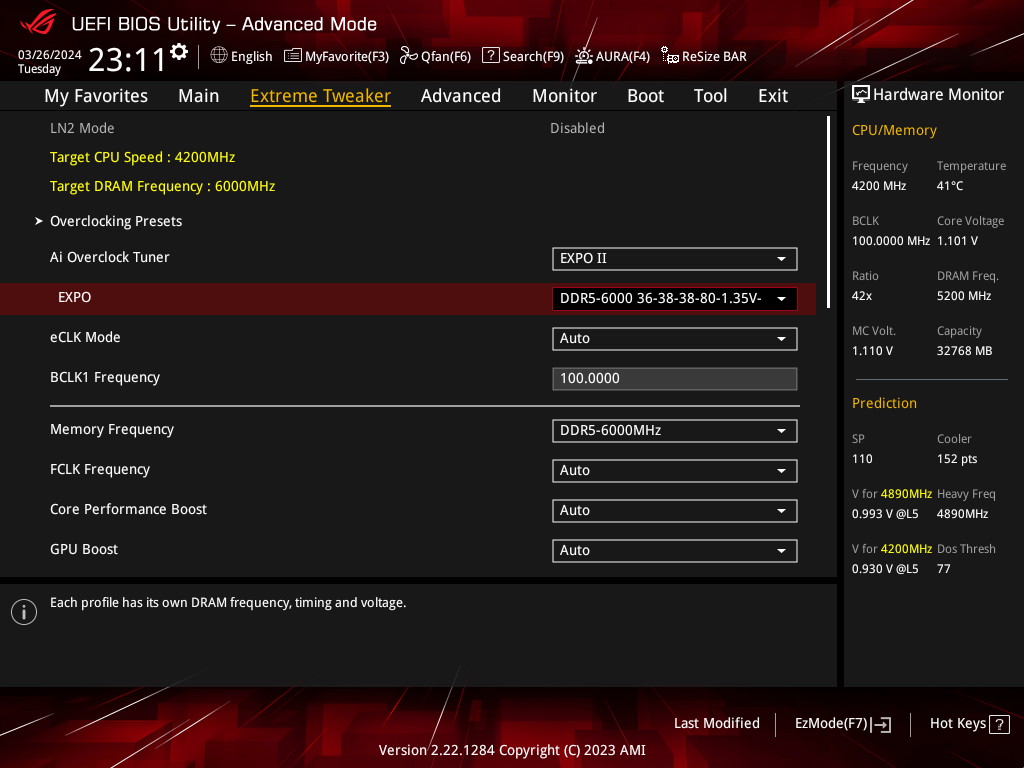This screenshot has width=1024, height=768.
Task: Click the 4200 MHz frequency value
Action: click(879, 186)
